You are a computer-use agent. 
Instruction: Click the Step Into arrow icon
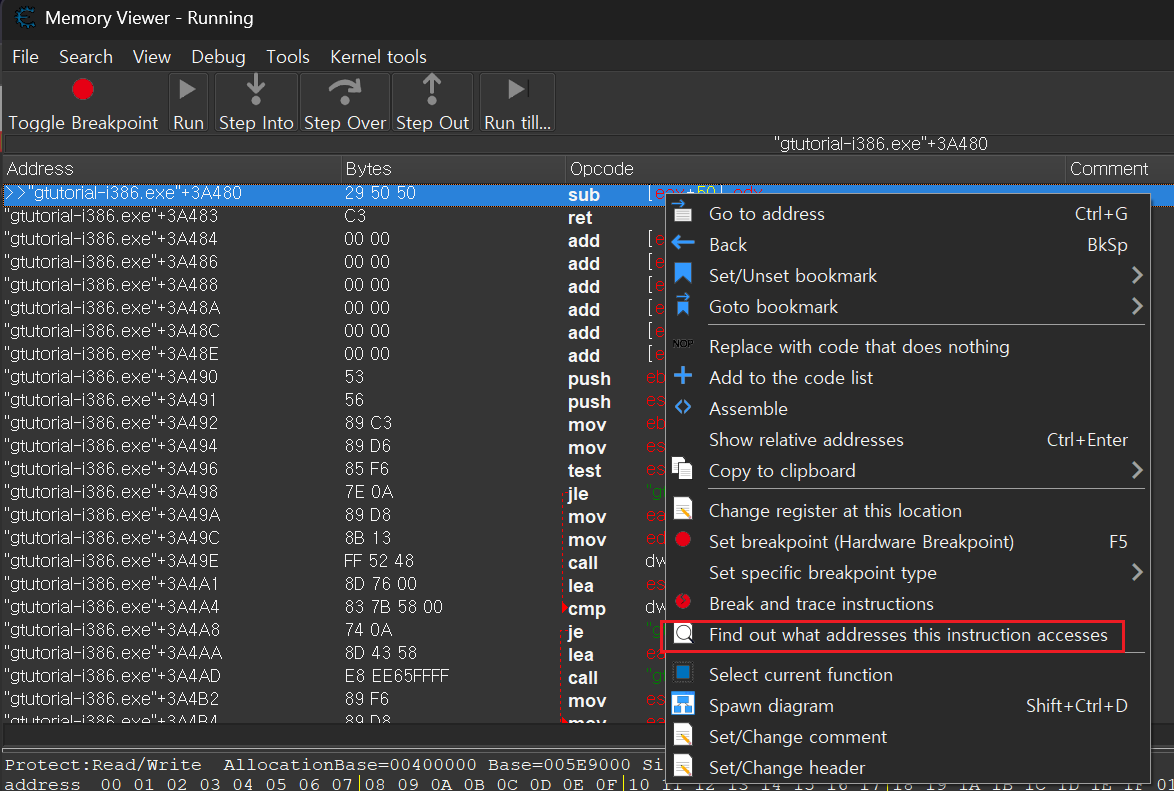[256, 90]
